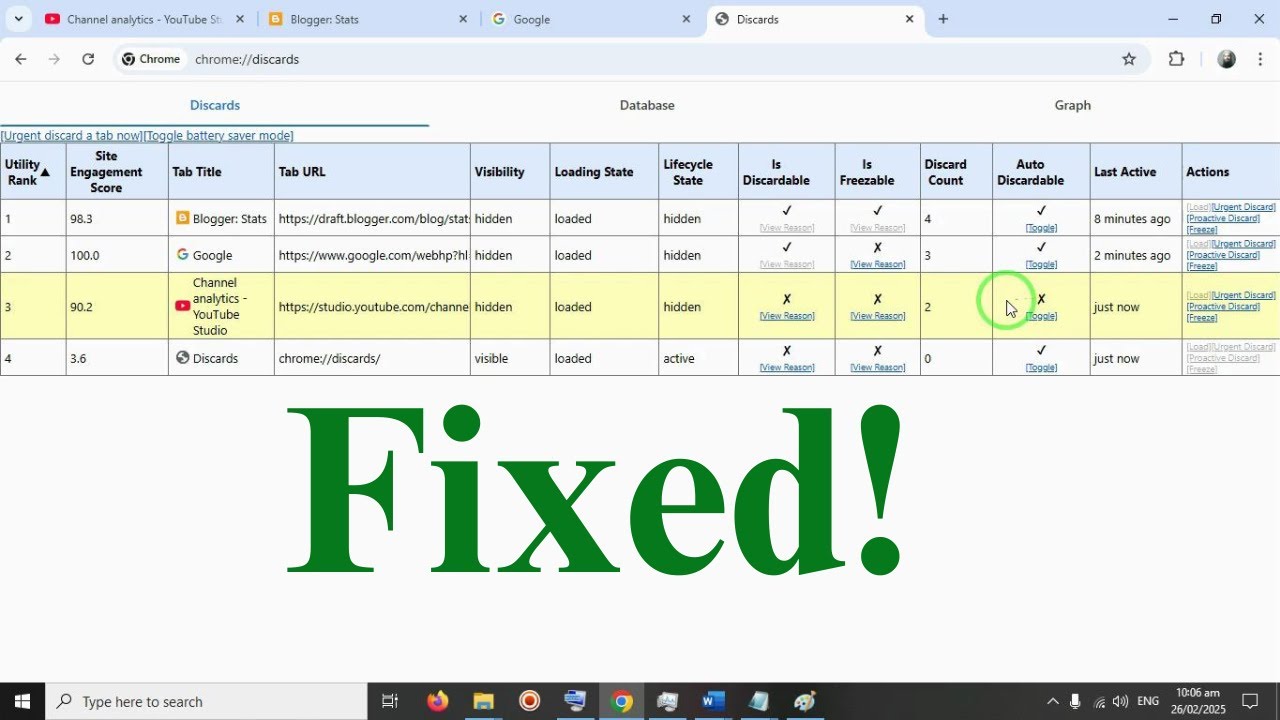The height and width of the screenshot is (720, 1280).
Task: Click Urgent discard a tab now link
Action: 72,136
